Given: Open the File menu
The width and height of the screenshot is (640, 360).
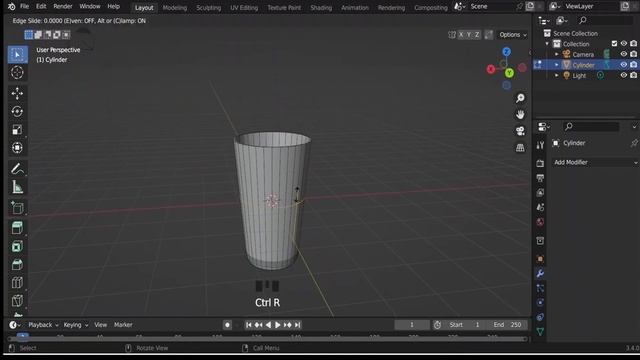Looking at the screenshot, I should click(x=24, y=7).
